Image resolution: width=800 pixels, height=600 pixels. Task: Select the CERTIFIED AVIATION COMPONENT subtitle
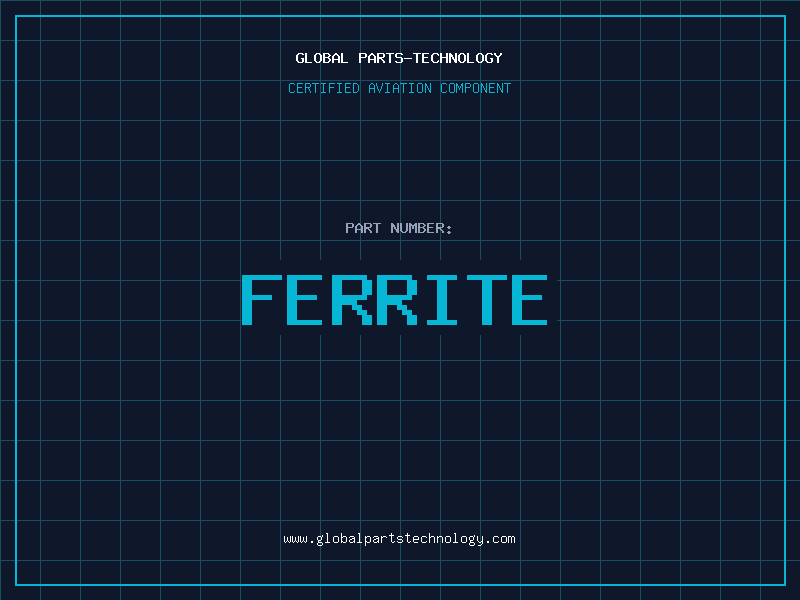[399, 88]
